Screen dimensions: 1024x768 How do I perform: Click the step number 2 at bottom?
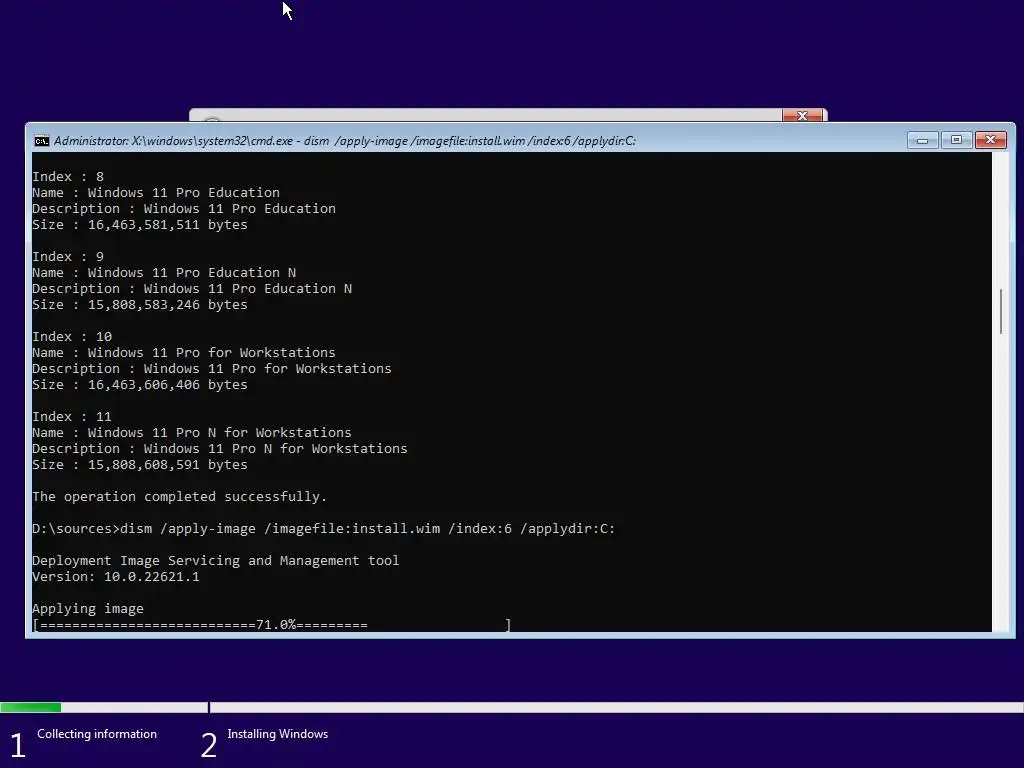point(209,746)
